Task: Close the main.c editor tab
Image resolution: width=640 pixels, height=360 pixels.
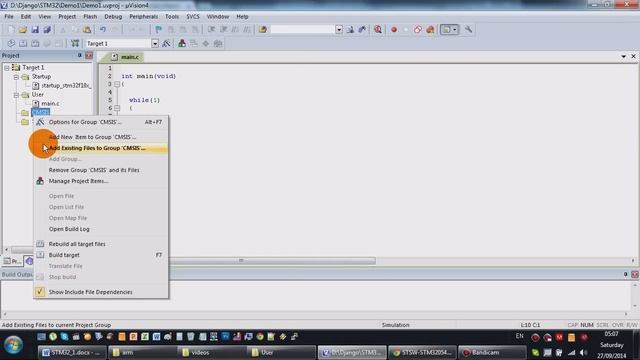Action: point(633,56)
